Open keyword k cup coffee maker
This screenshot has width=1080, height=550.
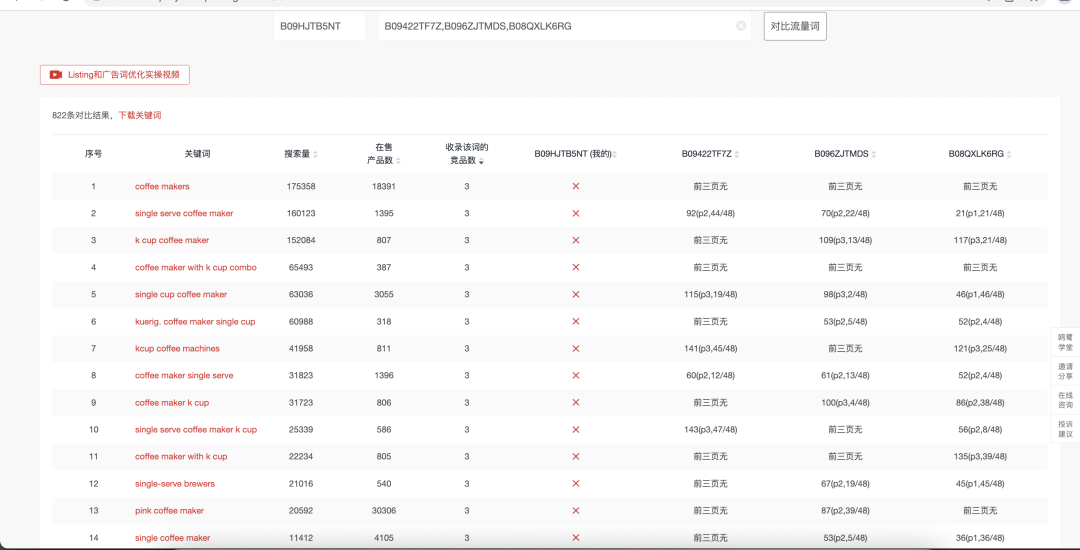[x=172, y=240]
